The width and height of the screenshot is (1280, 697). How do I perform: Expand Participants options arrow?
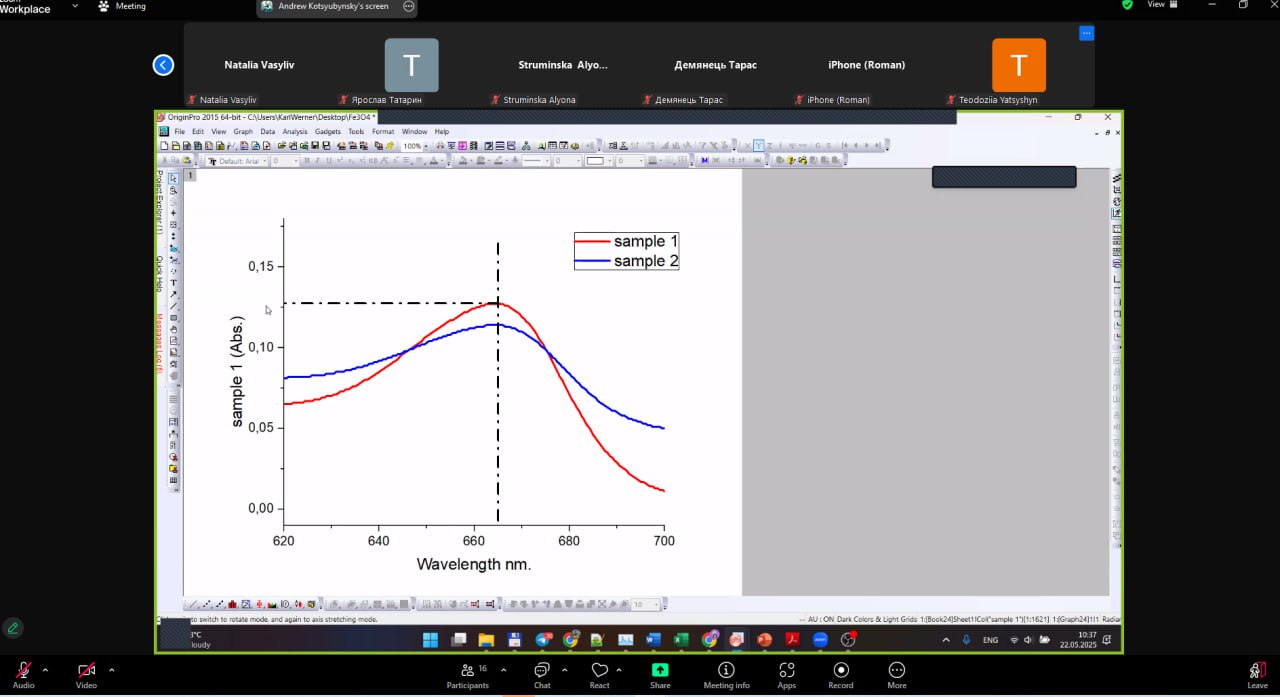[503, 670]
